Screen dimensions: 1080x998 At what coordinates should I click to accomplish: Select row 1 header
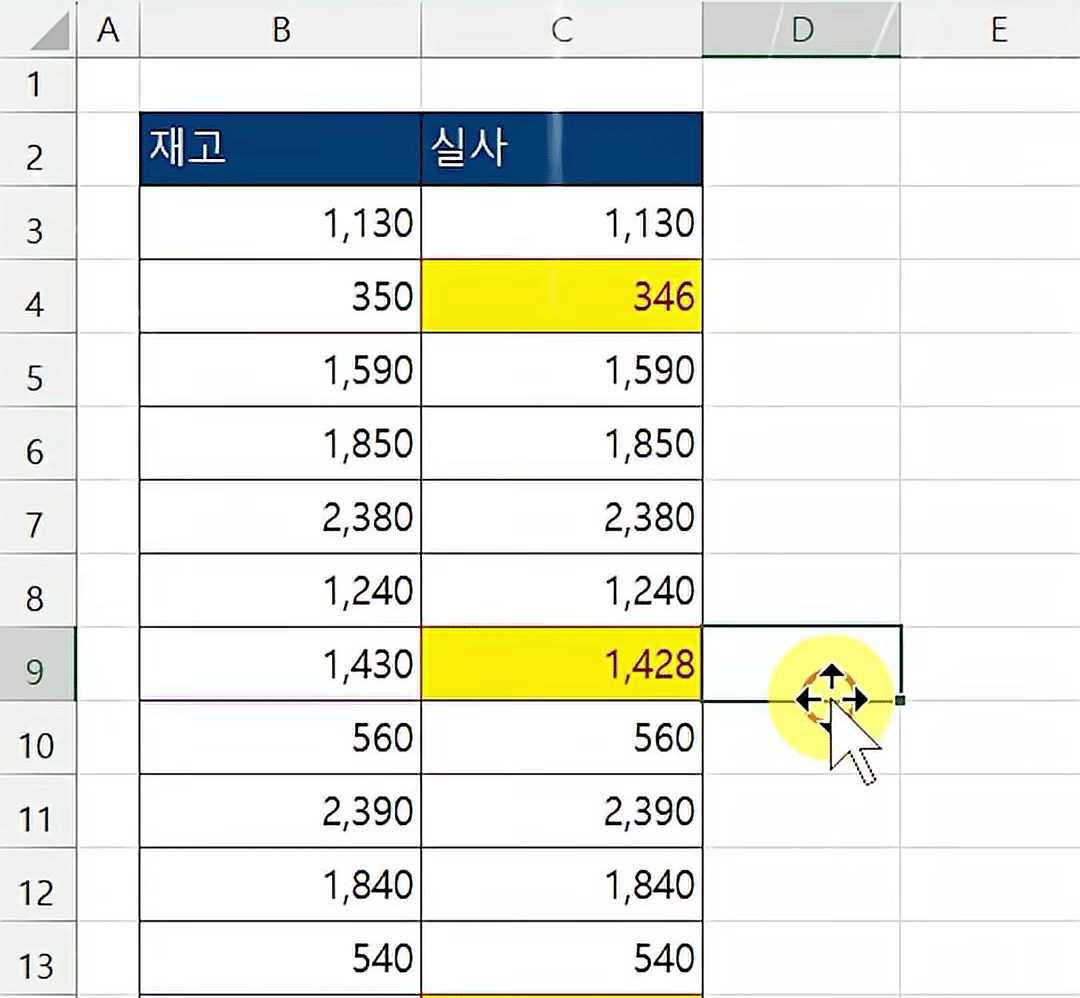point(38,85)
